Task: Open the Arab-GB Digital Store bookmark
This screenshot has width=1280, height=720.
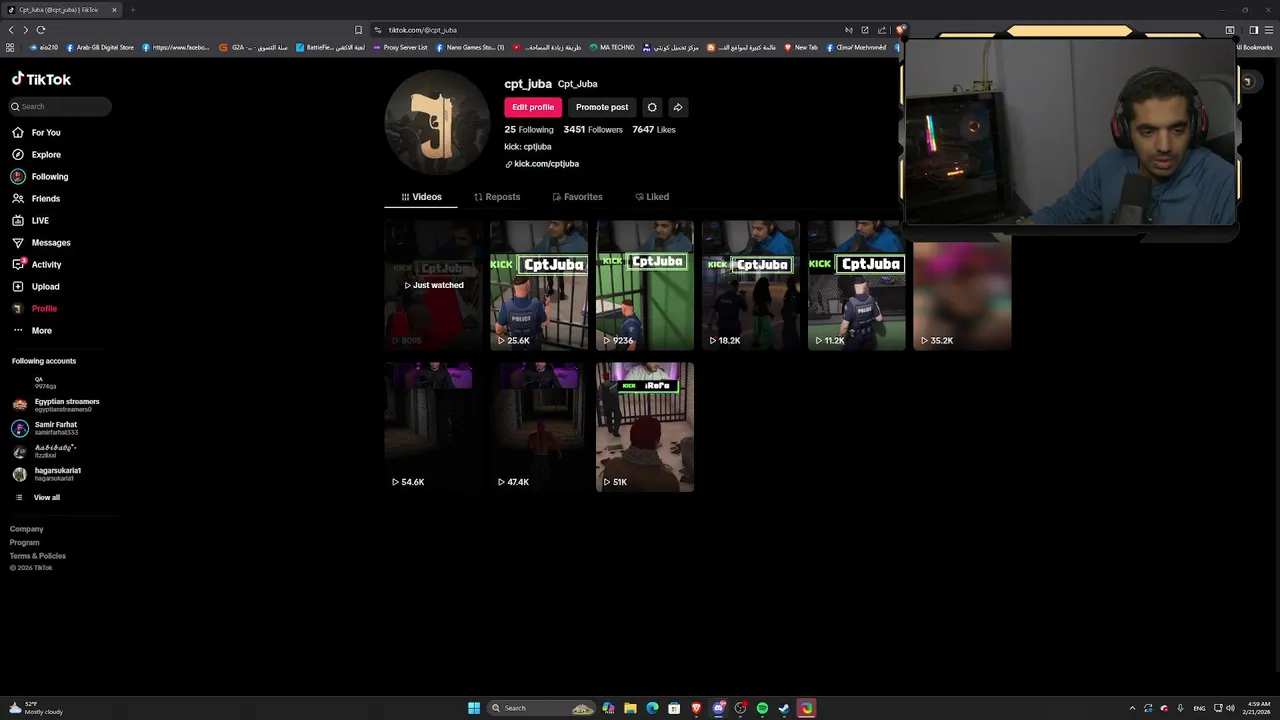Action: coord(100,47)
